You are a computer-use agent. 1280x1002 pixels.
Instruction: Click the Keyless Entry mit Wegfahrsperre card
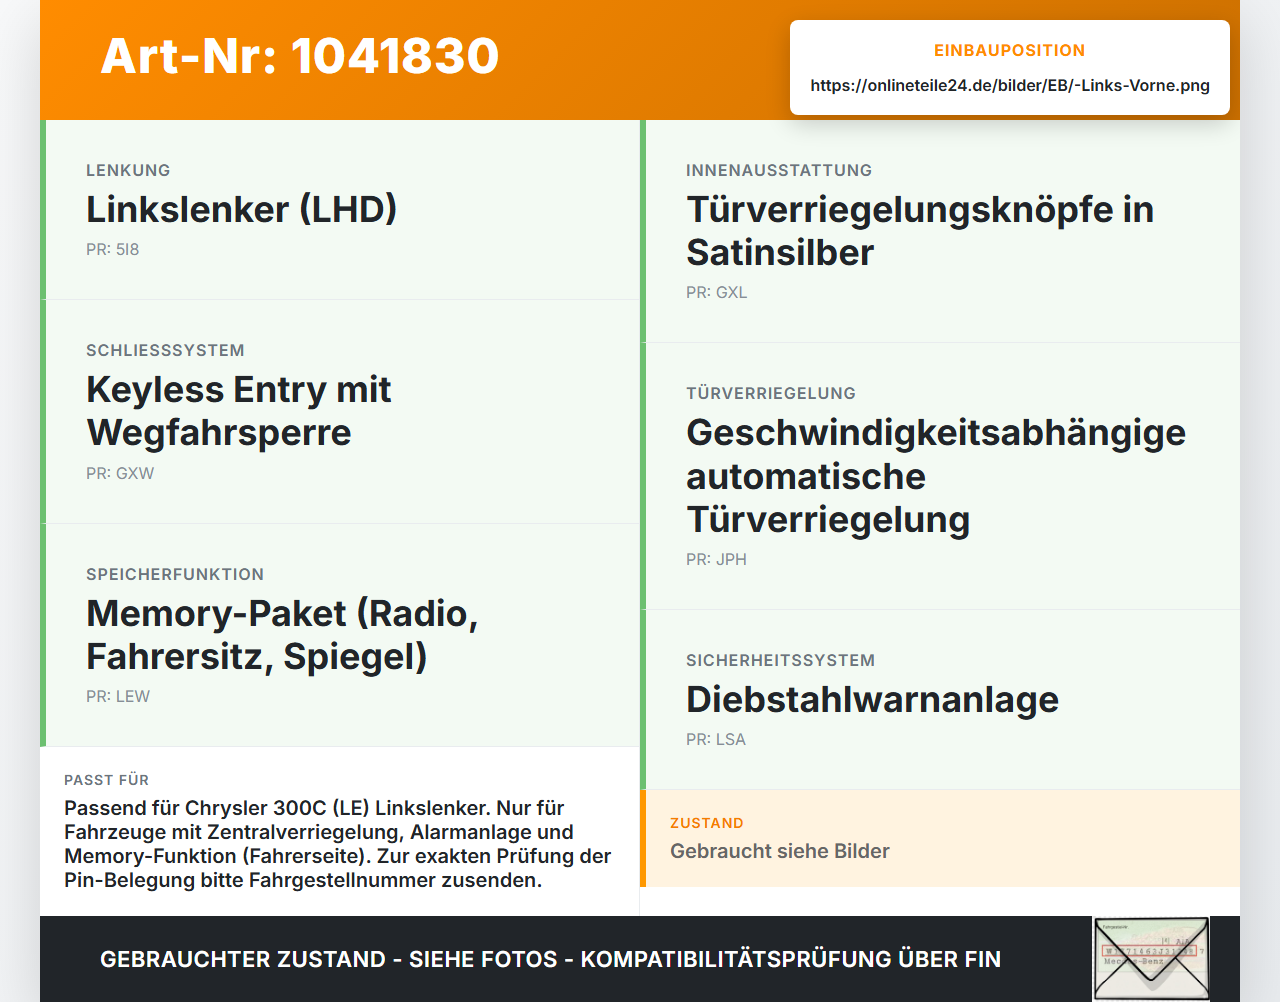pyautogui.click(x=340, y=412)
